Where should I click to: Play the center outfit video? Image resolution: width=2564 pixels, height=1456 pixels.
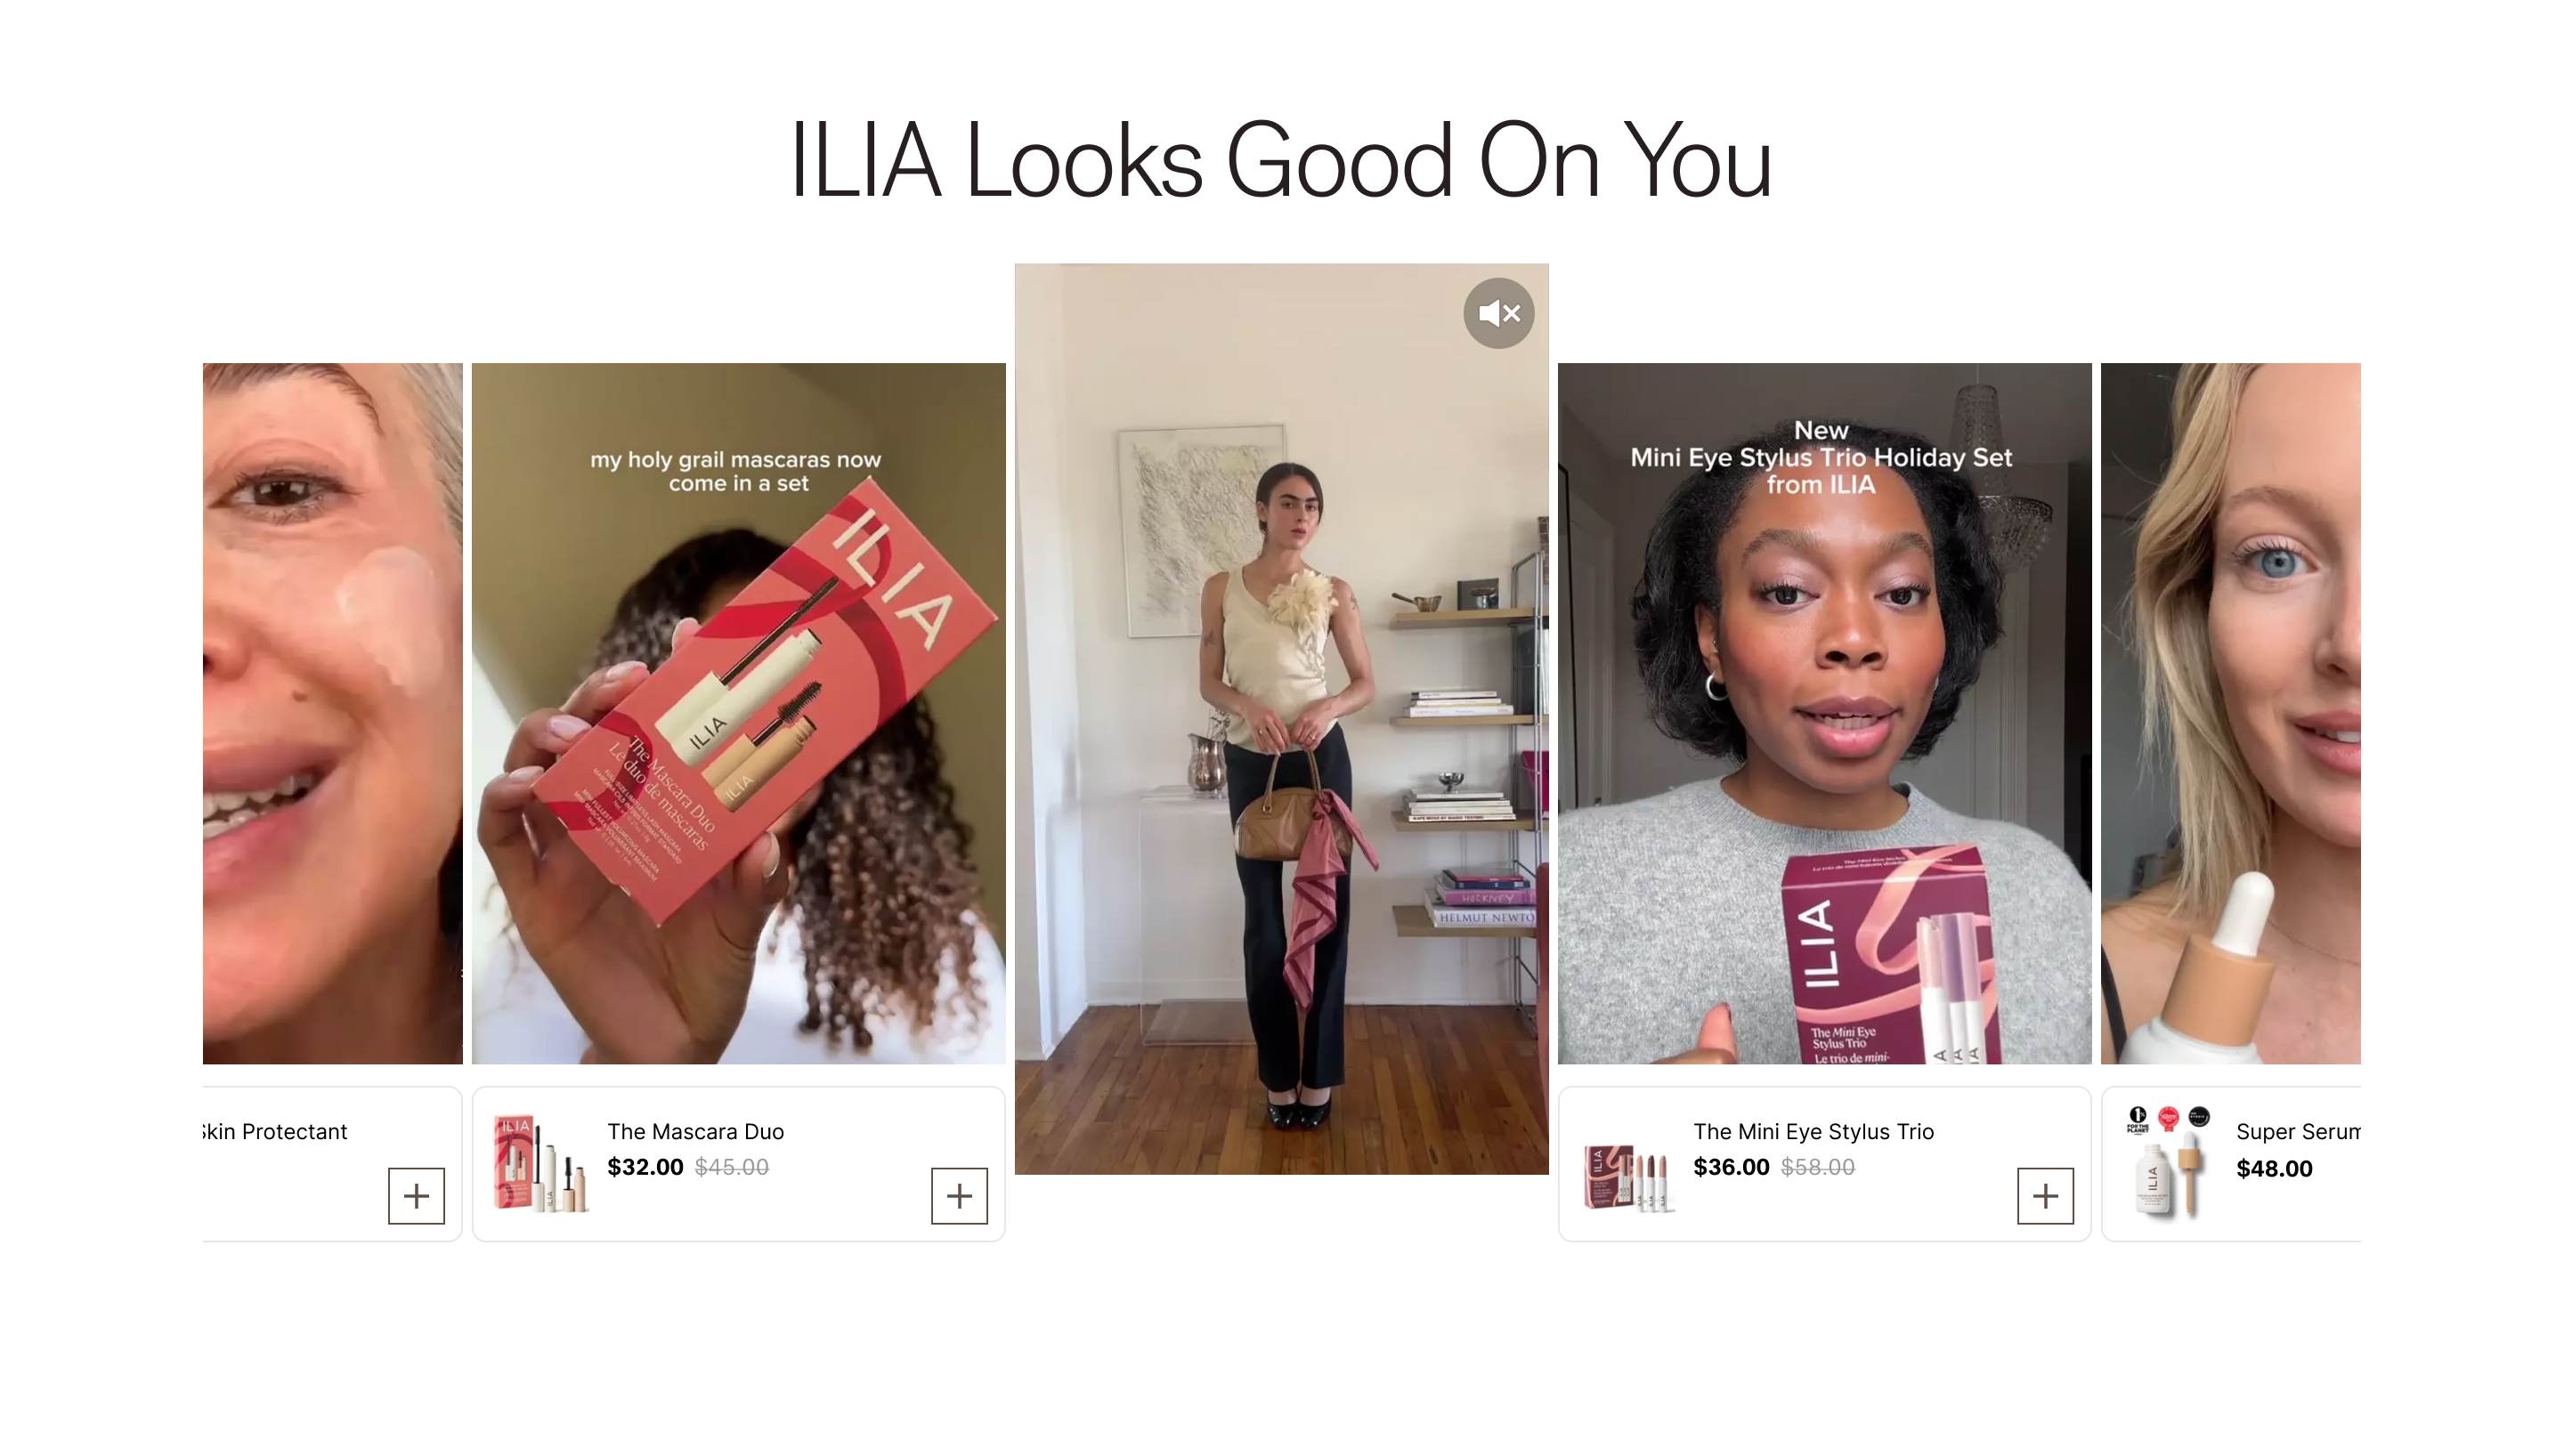tap(1281, 718)
